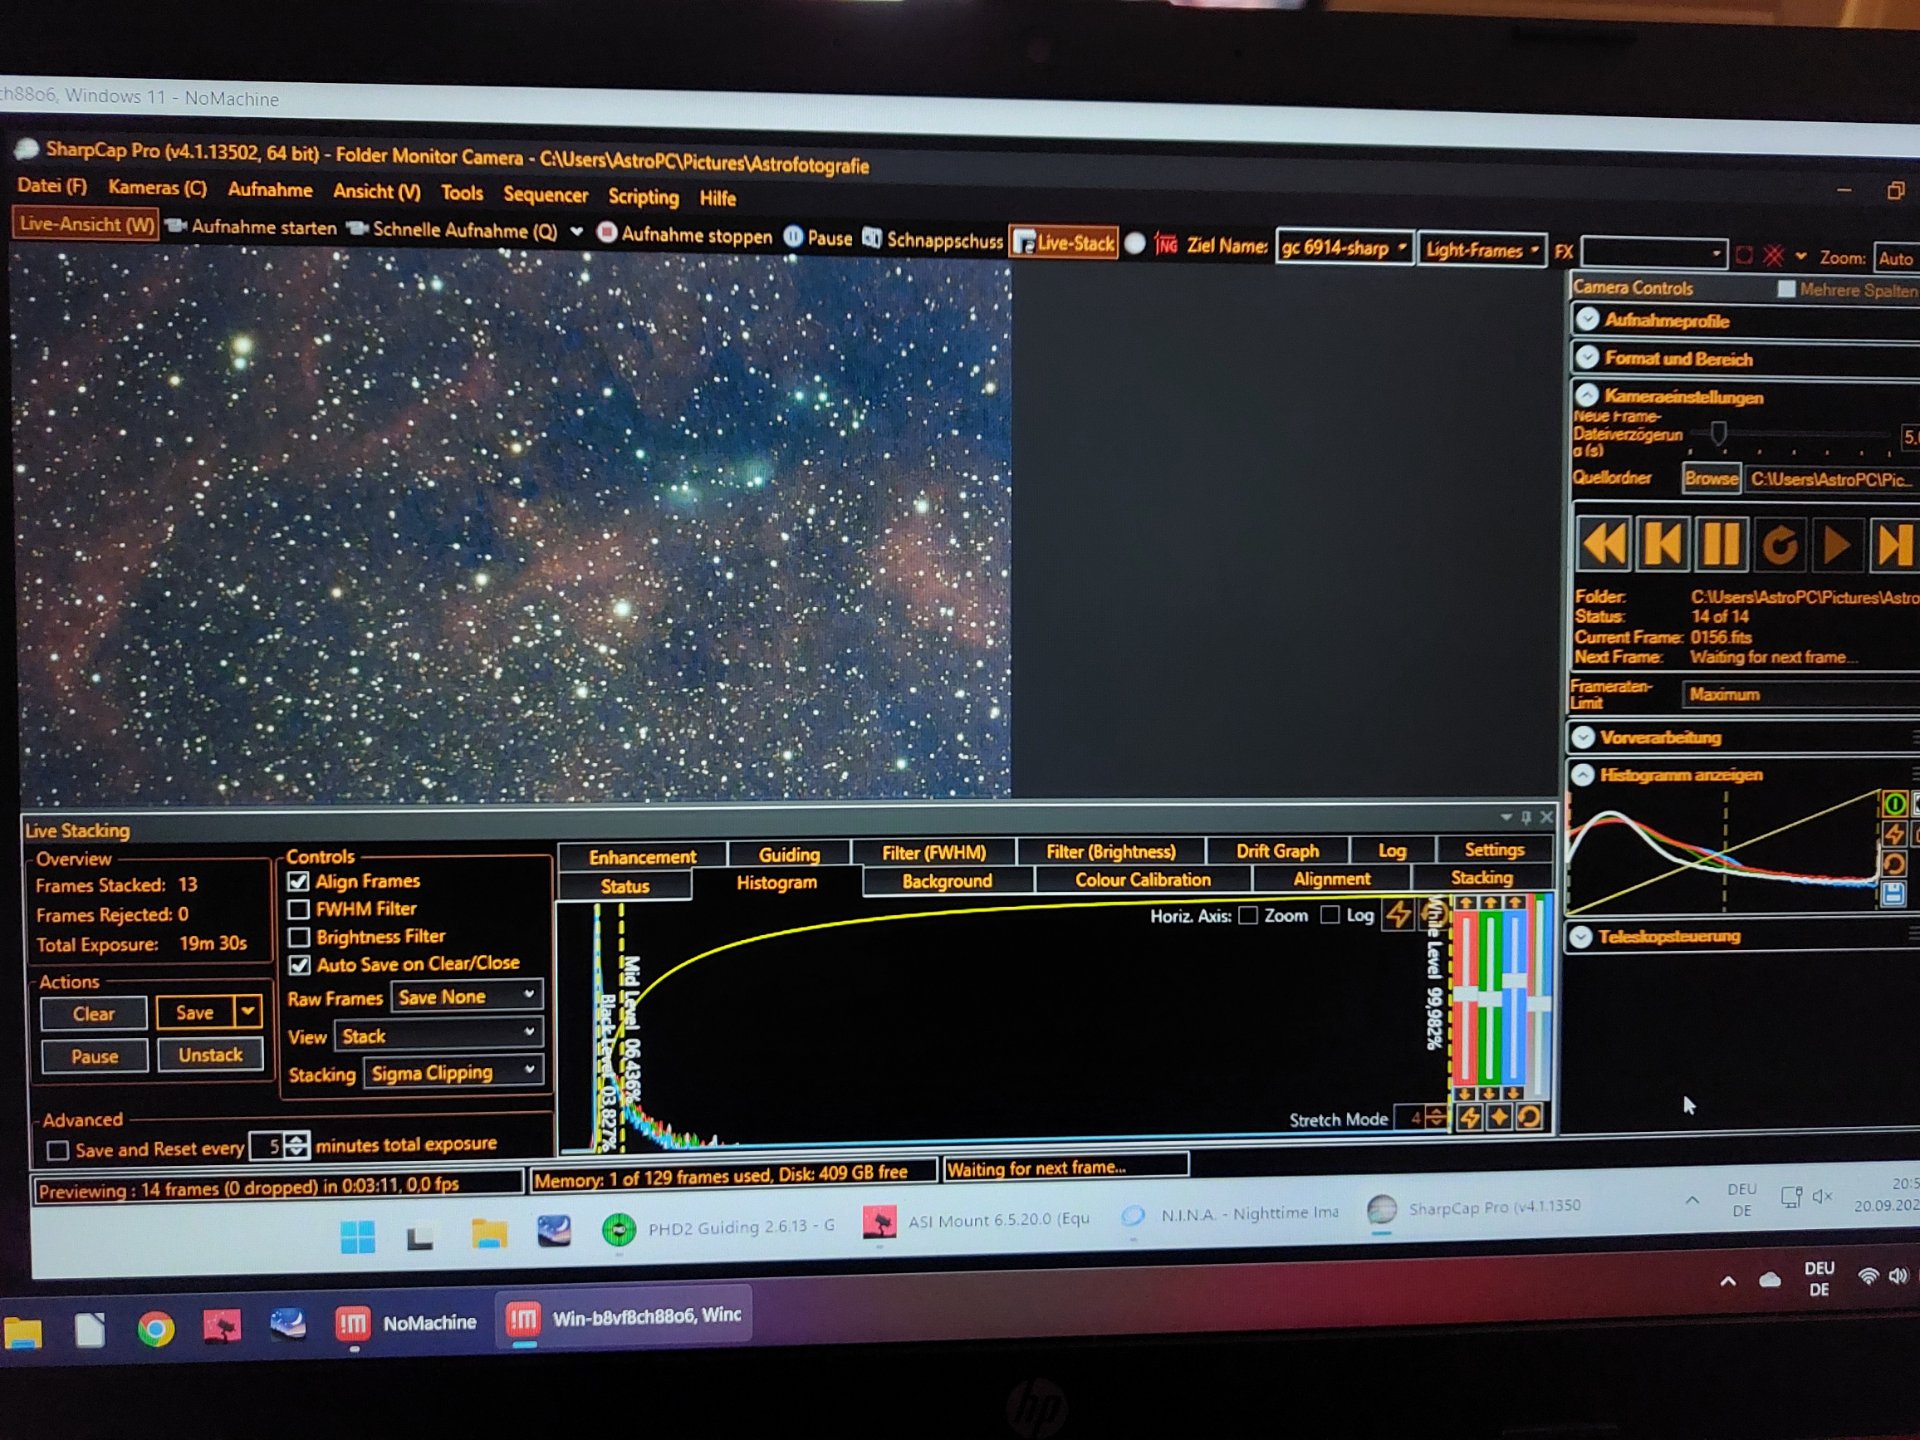The height and width of the screenshot is (1440, 1920).
Task: Click the save icon in mini histogram panel
Action: click(x=1893, y=894)
